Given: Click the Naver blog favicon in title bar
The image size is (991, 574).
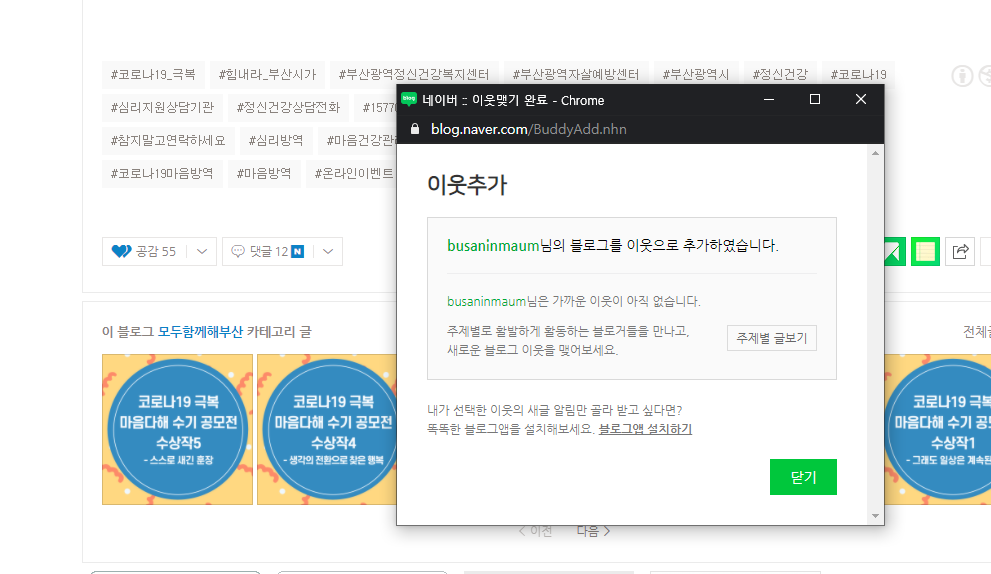Looking at the screenshot, I should [409, 100].
